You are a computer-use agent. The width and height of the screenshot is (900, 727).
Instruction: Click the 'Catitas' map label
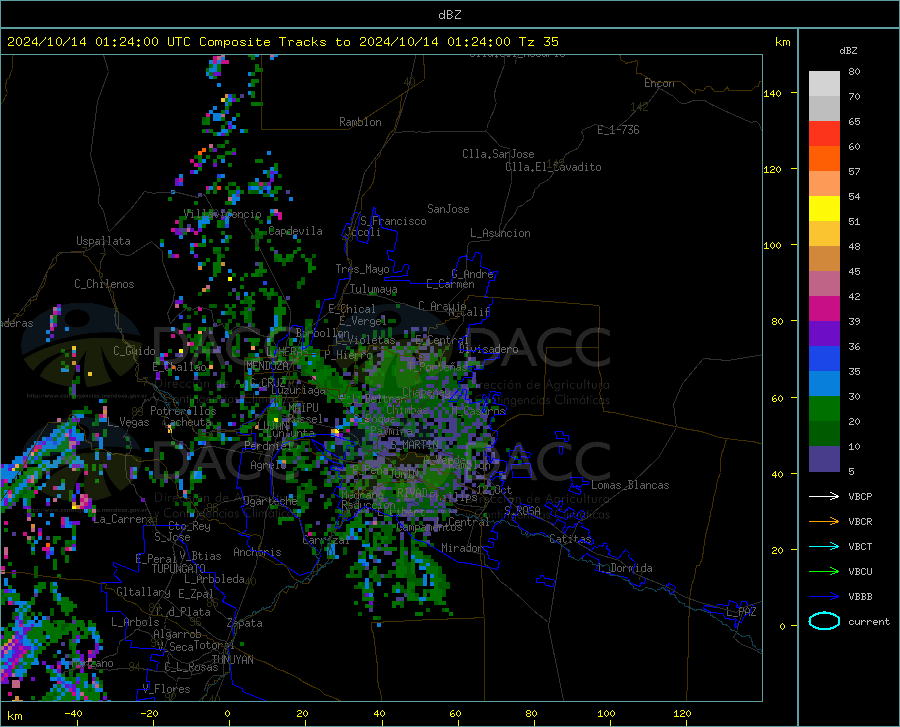(571, 539)
